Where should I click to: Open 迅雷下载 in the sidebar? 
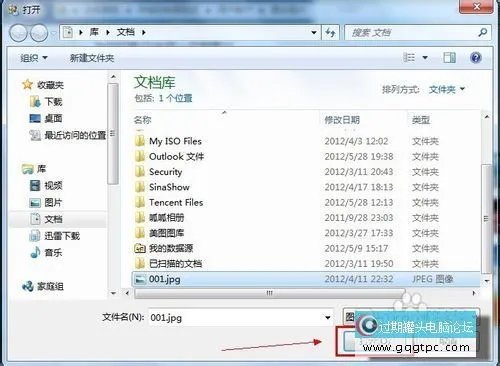[62, 236]
